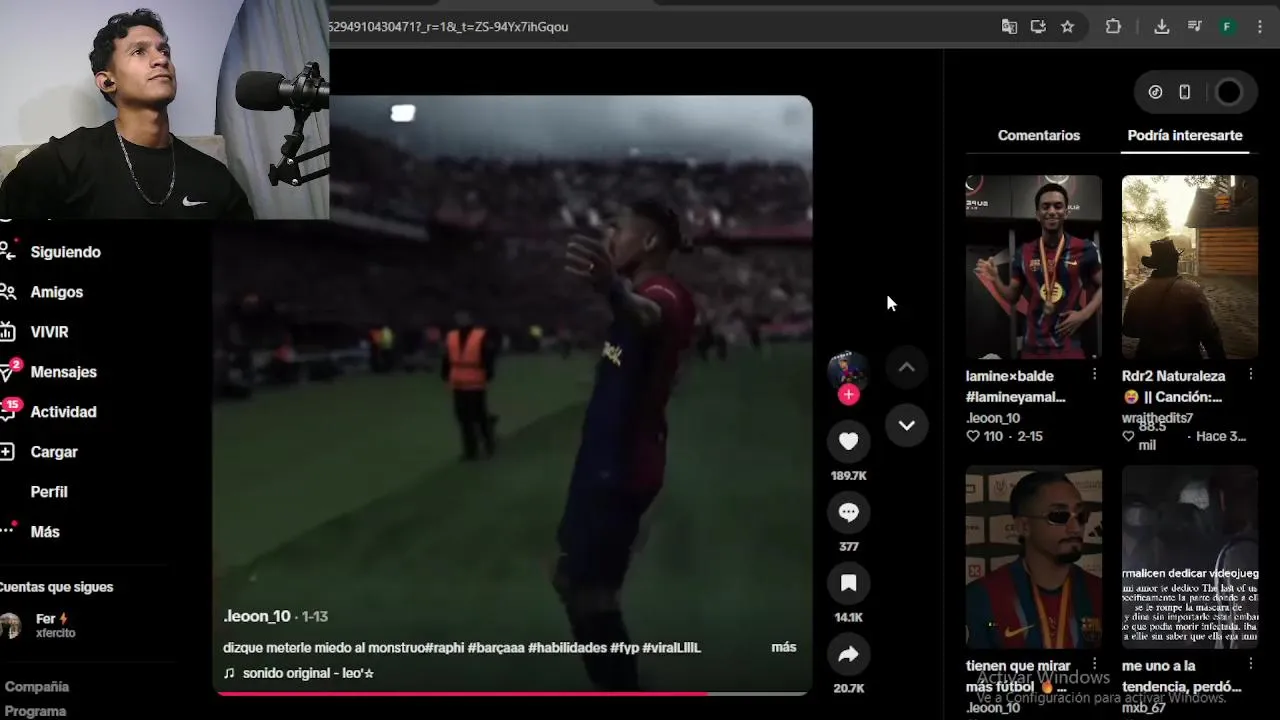Click 'Cuentas que sigues' heading
1280x720 pixels.
pos(56,587)
